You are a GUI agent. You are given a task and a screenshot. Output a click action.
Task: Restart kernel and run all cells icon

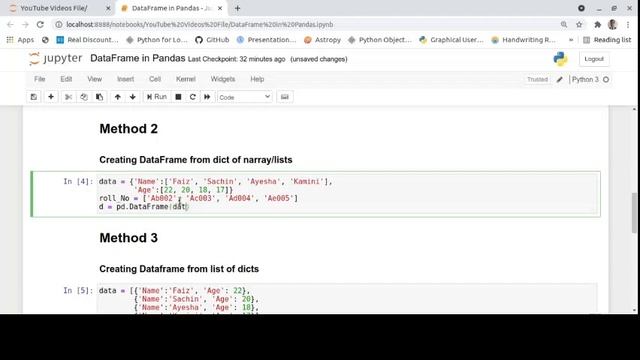point(207,97)
